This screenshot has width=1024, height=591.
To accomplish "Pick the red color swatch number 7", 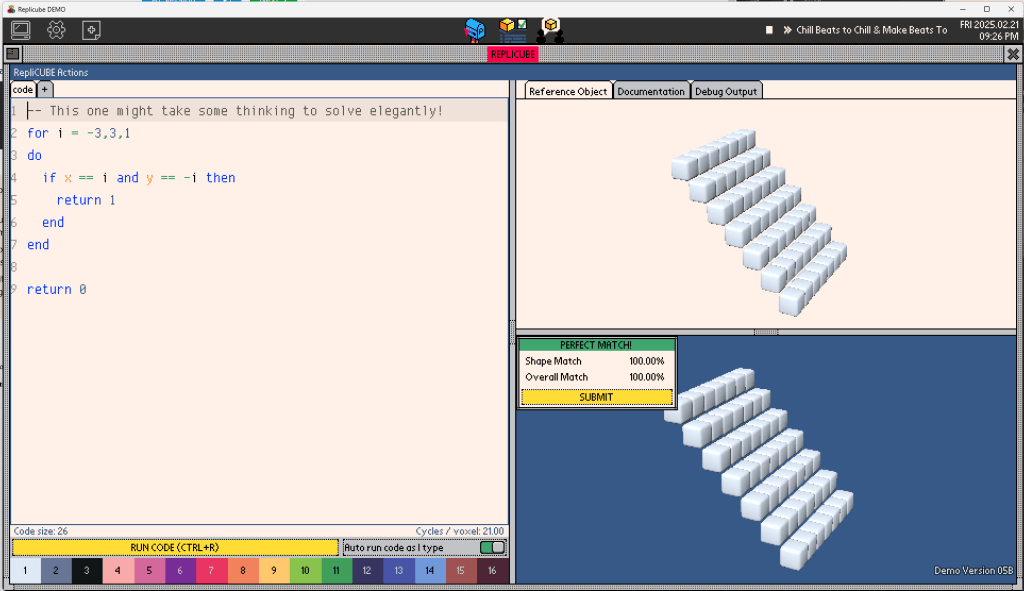I will (211, 571).
